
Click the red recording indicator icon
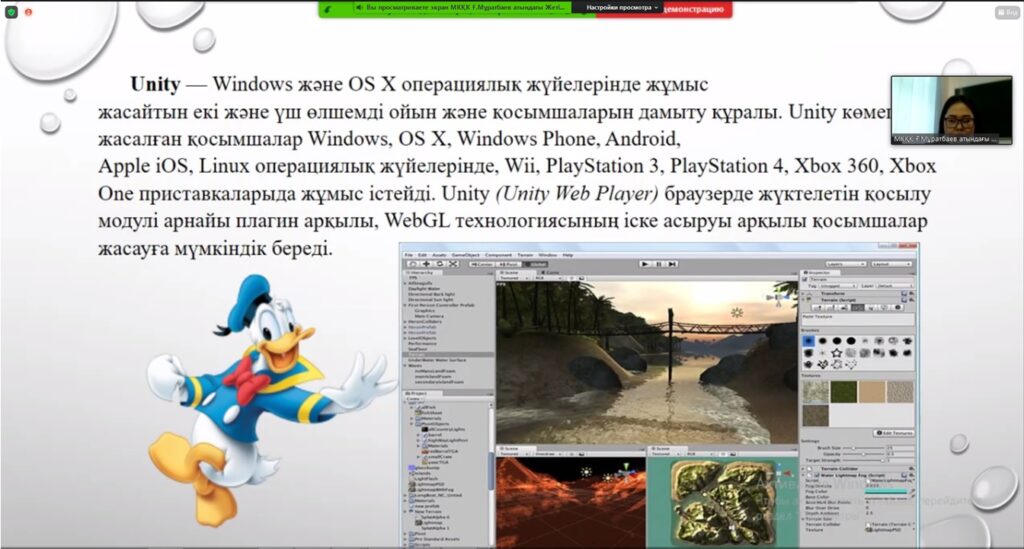point(28,12)
